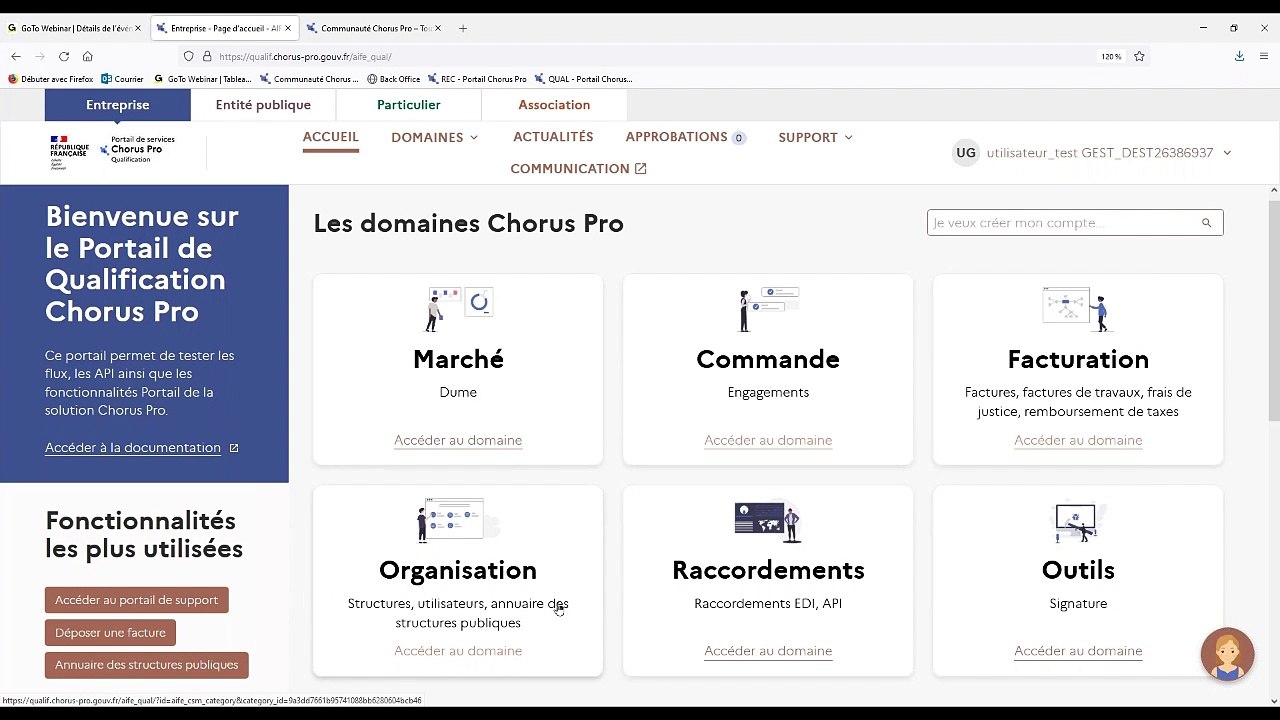The width and height of the screenshot is (1280, 720).
Task: Expand the DOMAINES dropdown menu
Action: point(435,138)
